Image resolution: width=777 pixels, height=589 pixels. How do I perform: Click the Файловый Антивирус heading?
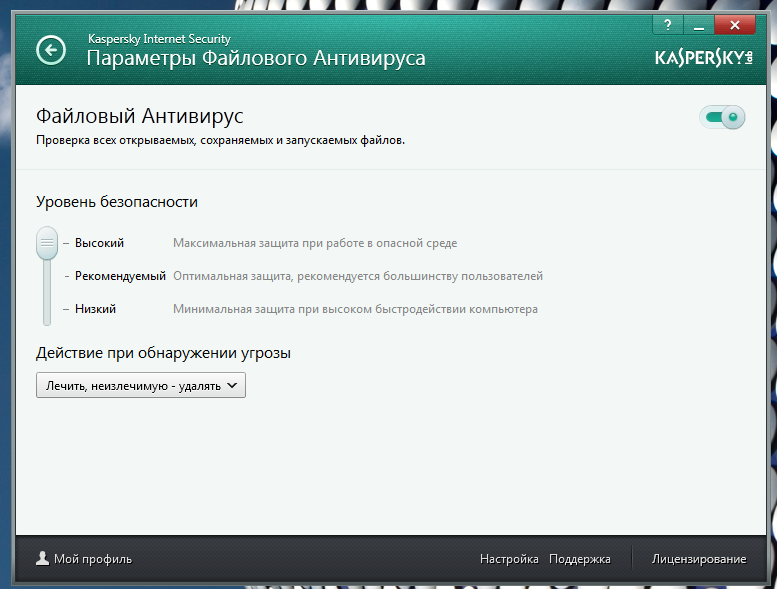[139, 117]
